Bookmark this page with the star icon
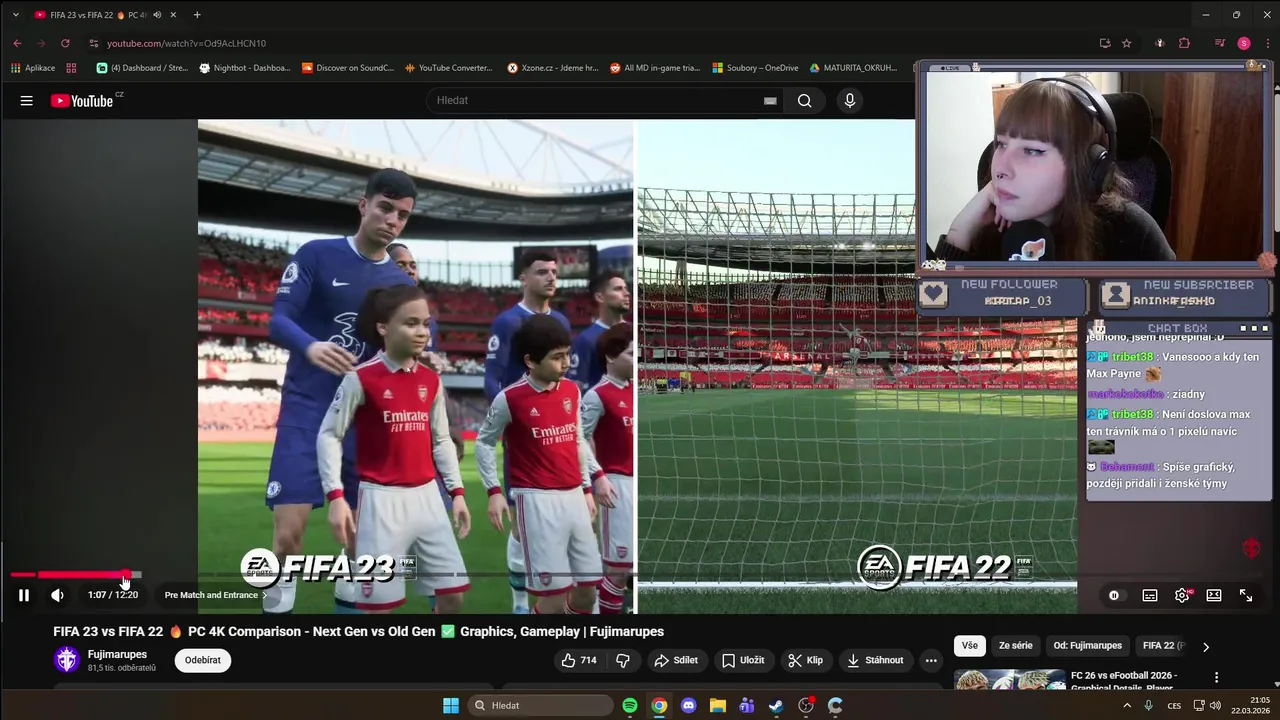 1127,43
